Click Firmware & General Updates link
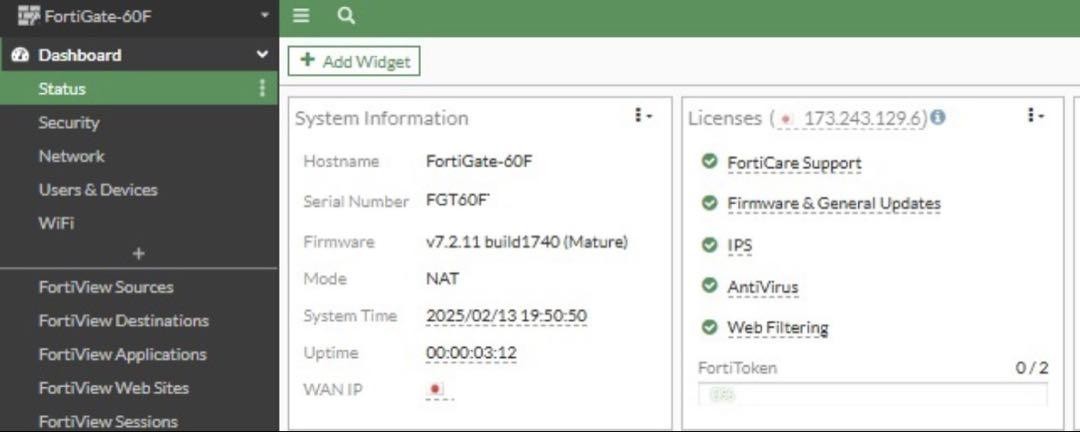 pos(834,204)
